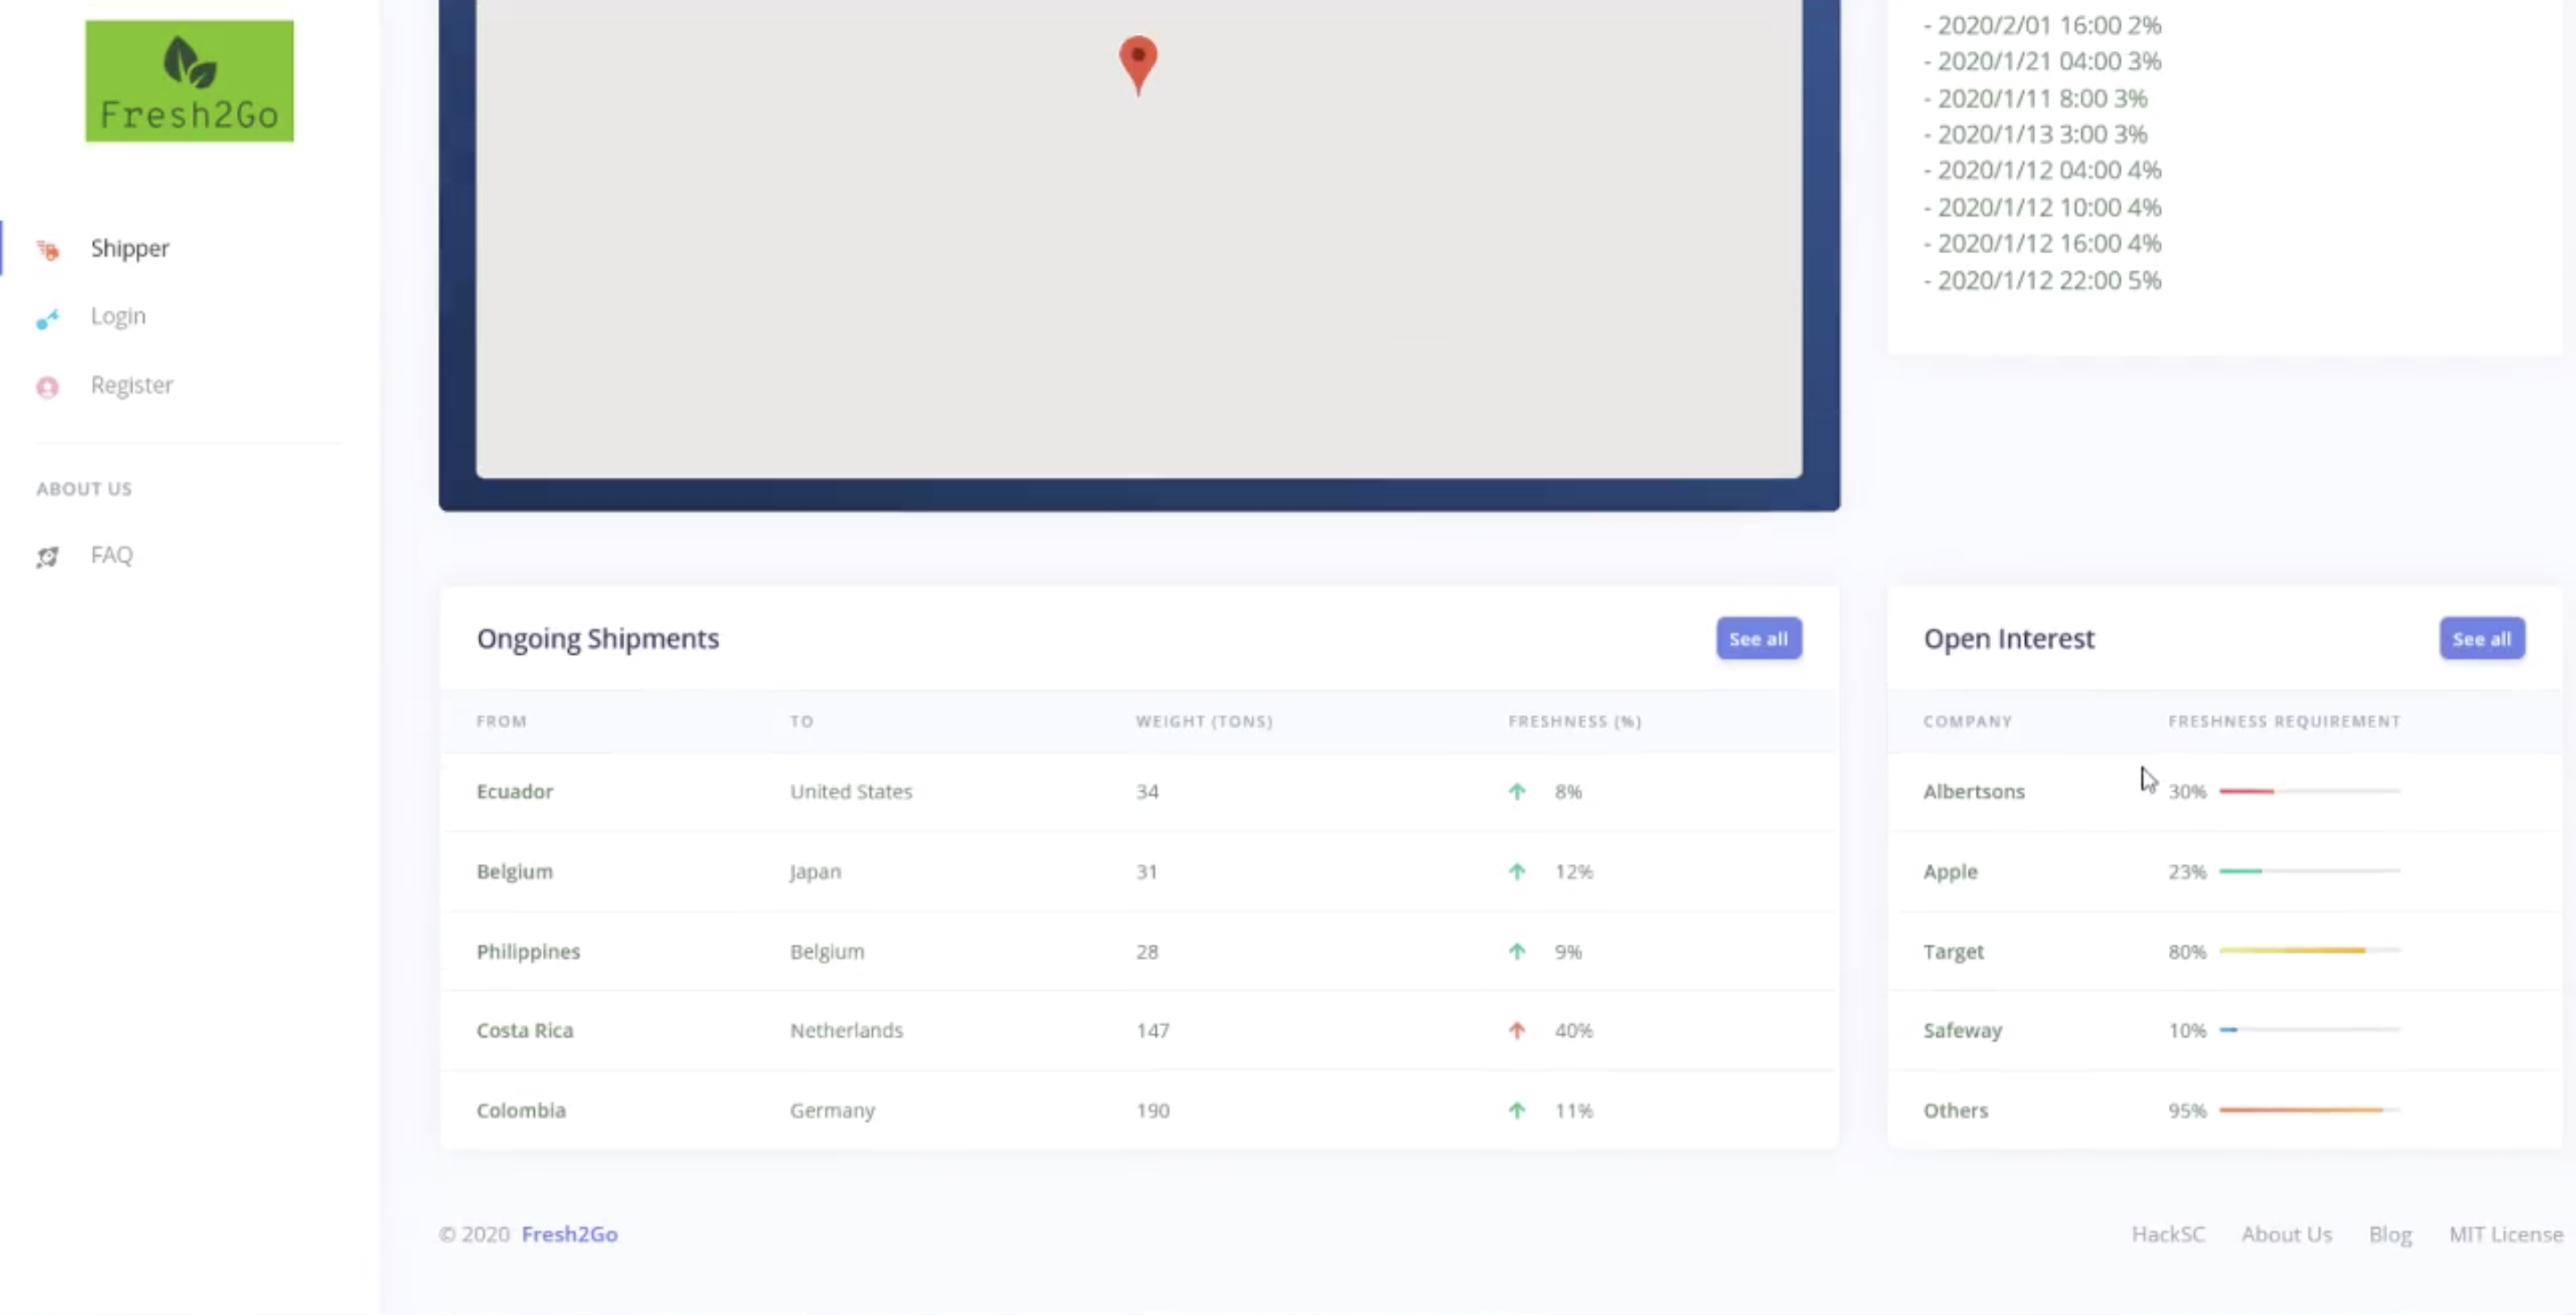Open the Shipper menu item

(x=130, y=248)
